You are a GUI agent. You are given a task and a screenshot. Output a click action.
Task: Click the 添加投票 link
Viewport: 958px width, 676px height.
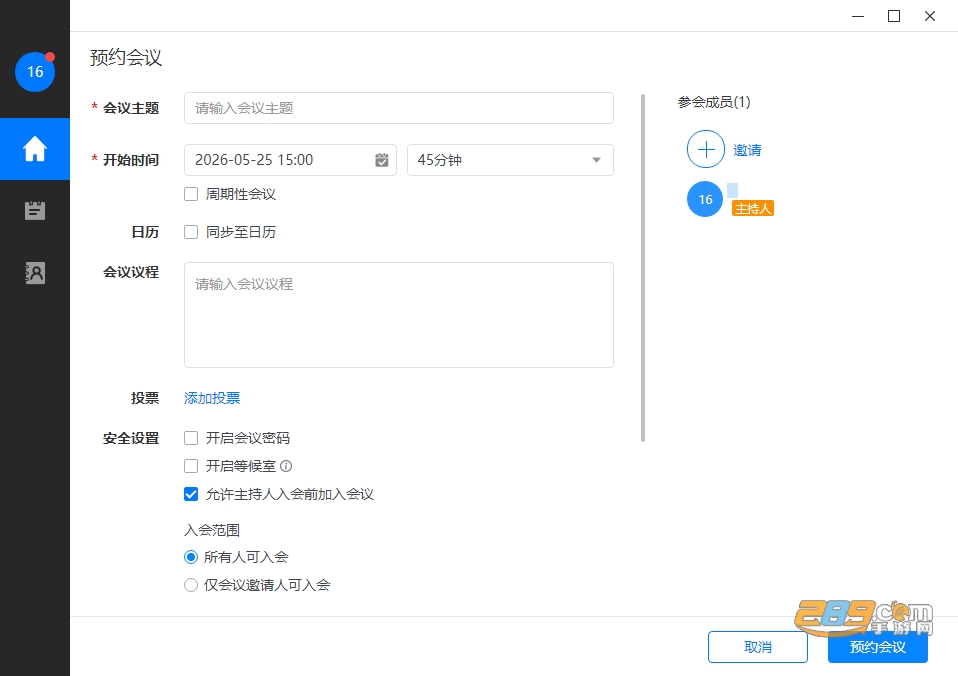point(212,398)
